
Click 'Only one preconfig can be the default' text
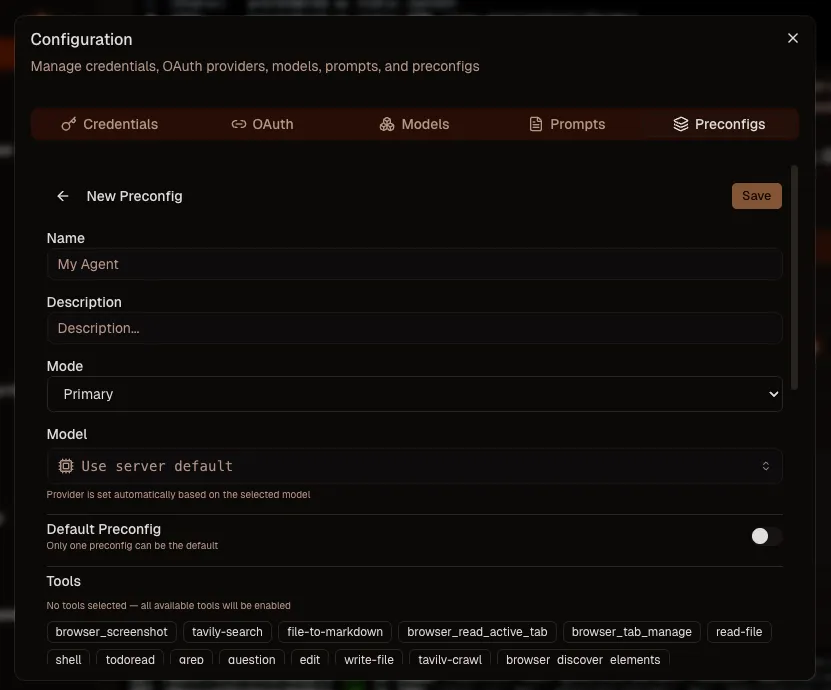pyautogui.click(x=132, y=545)
